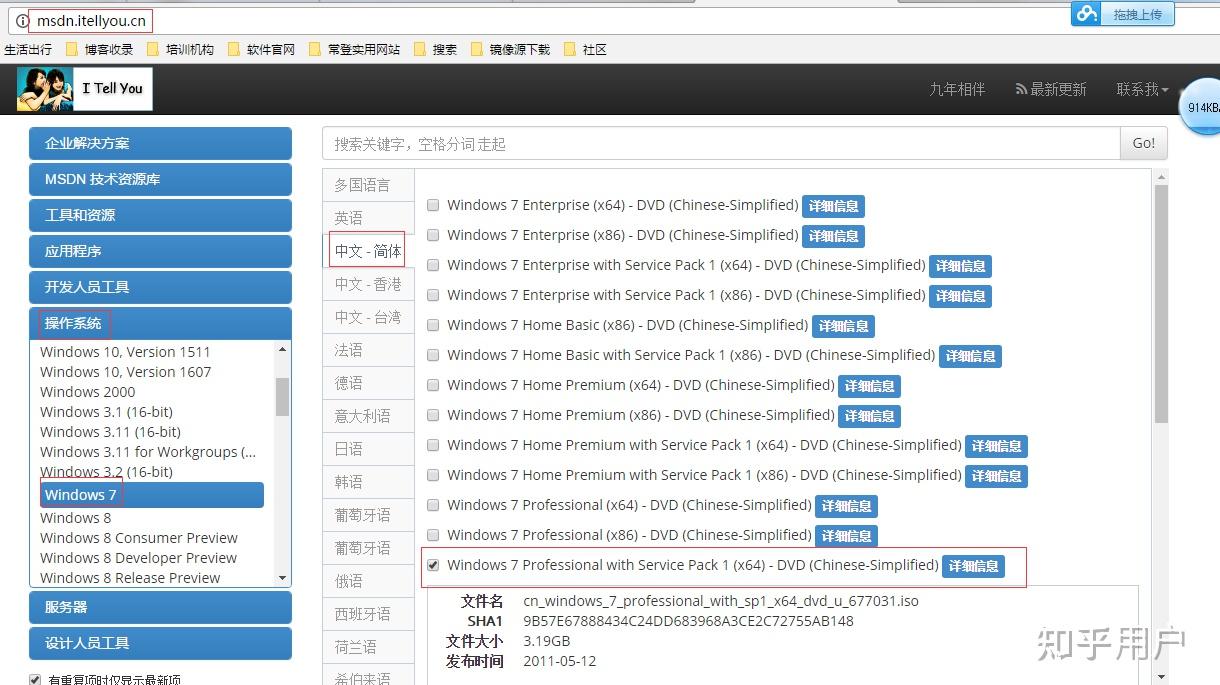This screenshot has height=685, width=1220.
Task: Click the 生活出行 bookmark
Action: [x=28, y=49]
